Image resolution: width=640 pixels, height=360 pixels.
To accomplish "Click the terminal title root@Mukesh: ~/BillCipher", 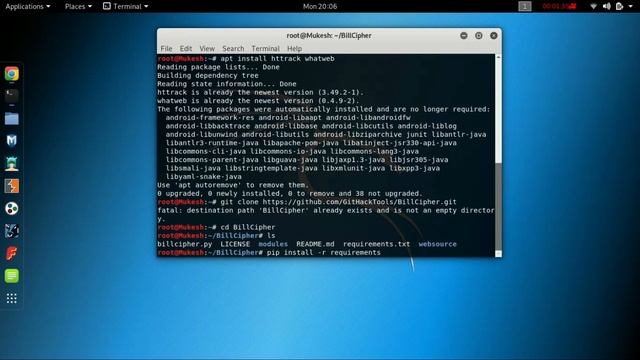I will [x=329, y=36].
